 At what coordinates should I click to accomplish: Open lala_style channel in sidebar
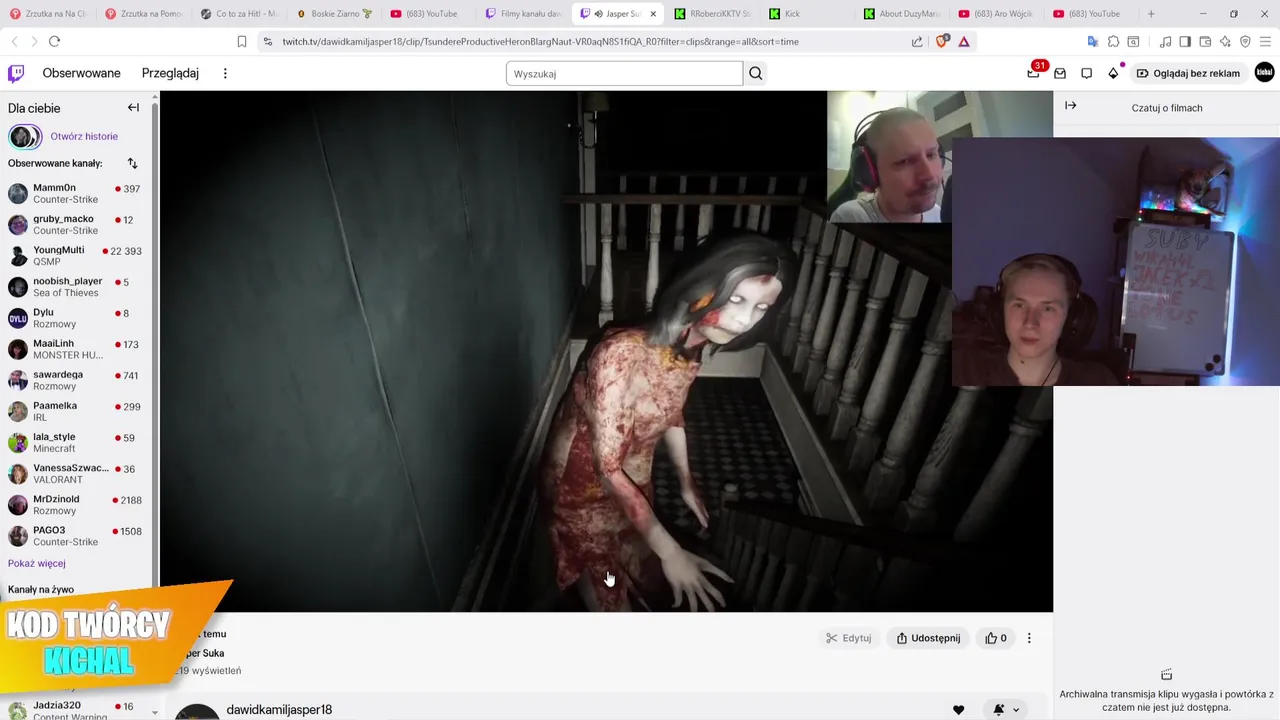click(75, 442)
